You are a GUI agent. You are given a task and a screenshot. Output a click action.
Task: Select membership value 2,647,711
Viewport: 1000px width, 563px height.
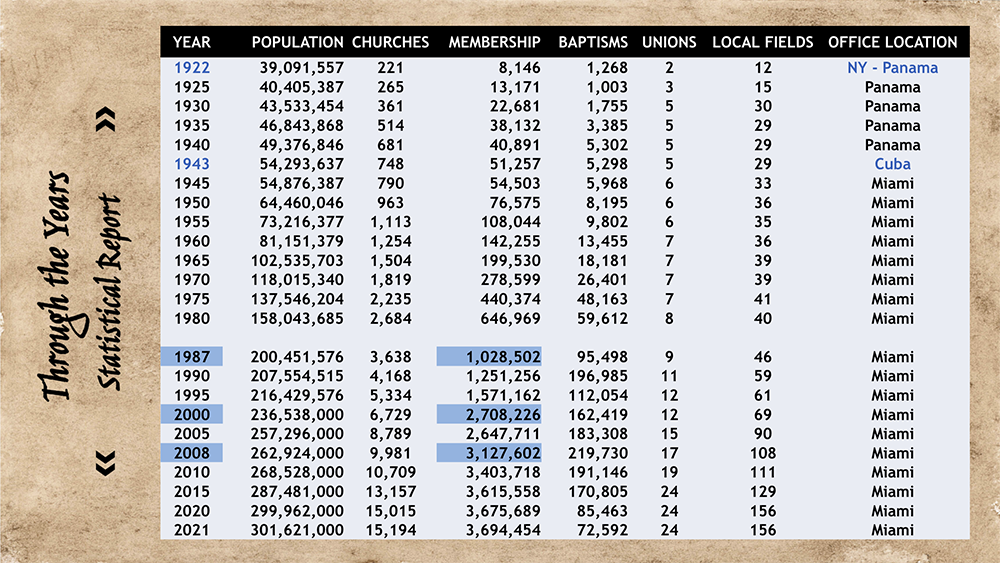(503, 434)
